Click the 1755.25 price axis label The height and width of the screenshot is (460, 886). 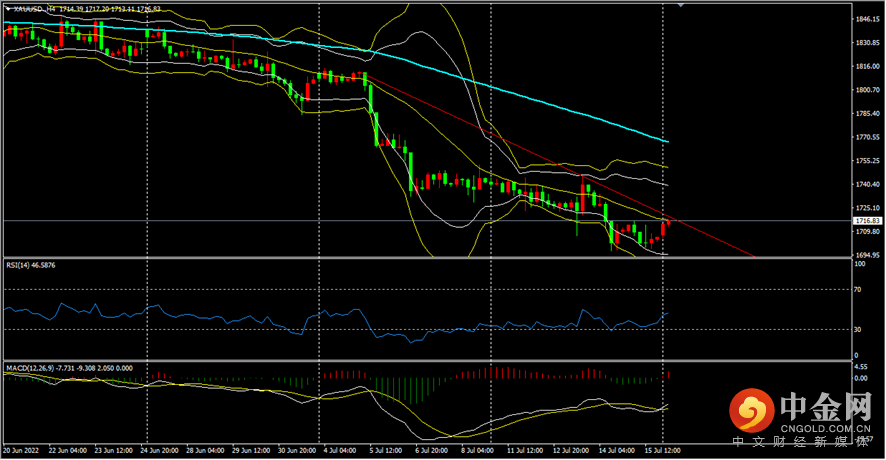coord(868,160)
